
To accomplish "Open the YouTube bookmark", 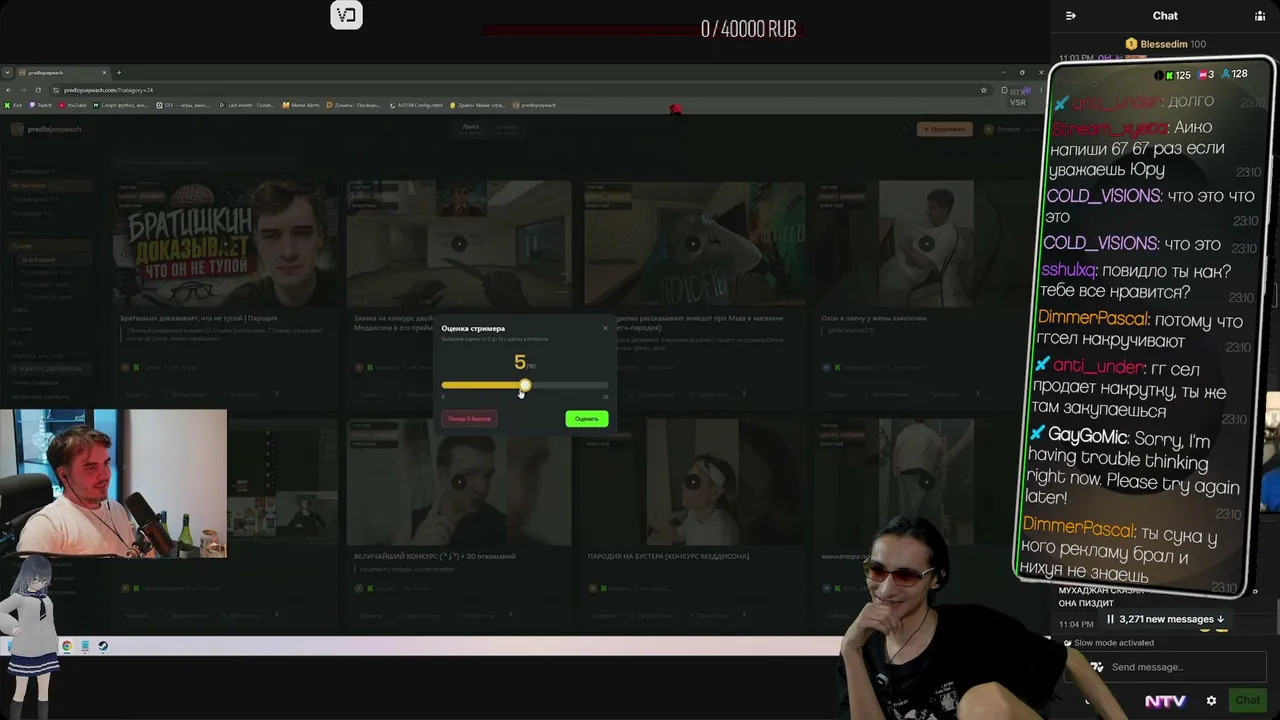I will click(74, 105).
